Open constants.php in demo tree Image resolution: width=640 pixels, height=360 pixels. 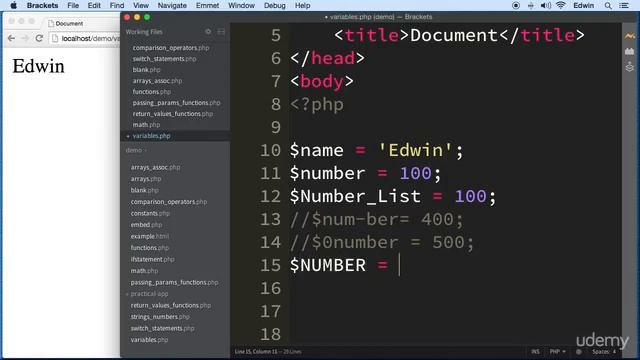150,213
